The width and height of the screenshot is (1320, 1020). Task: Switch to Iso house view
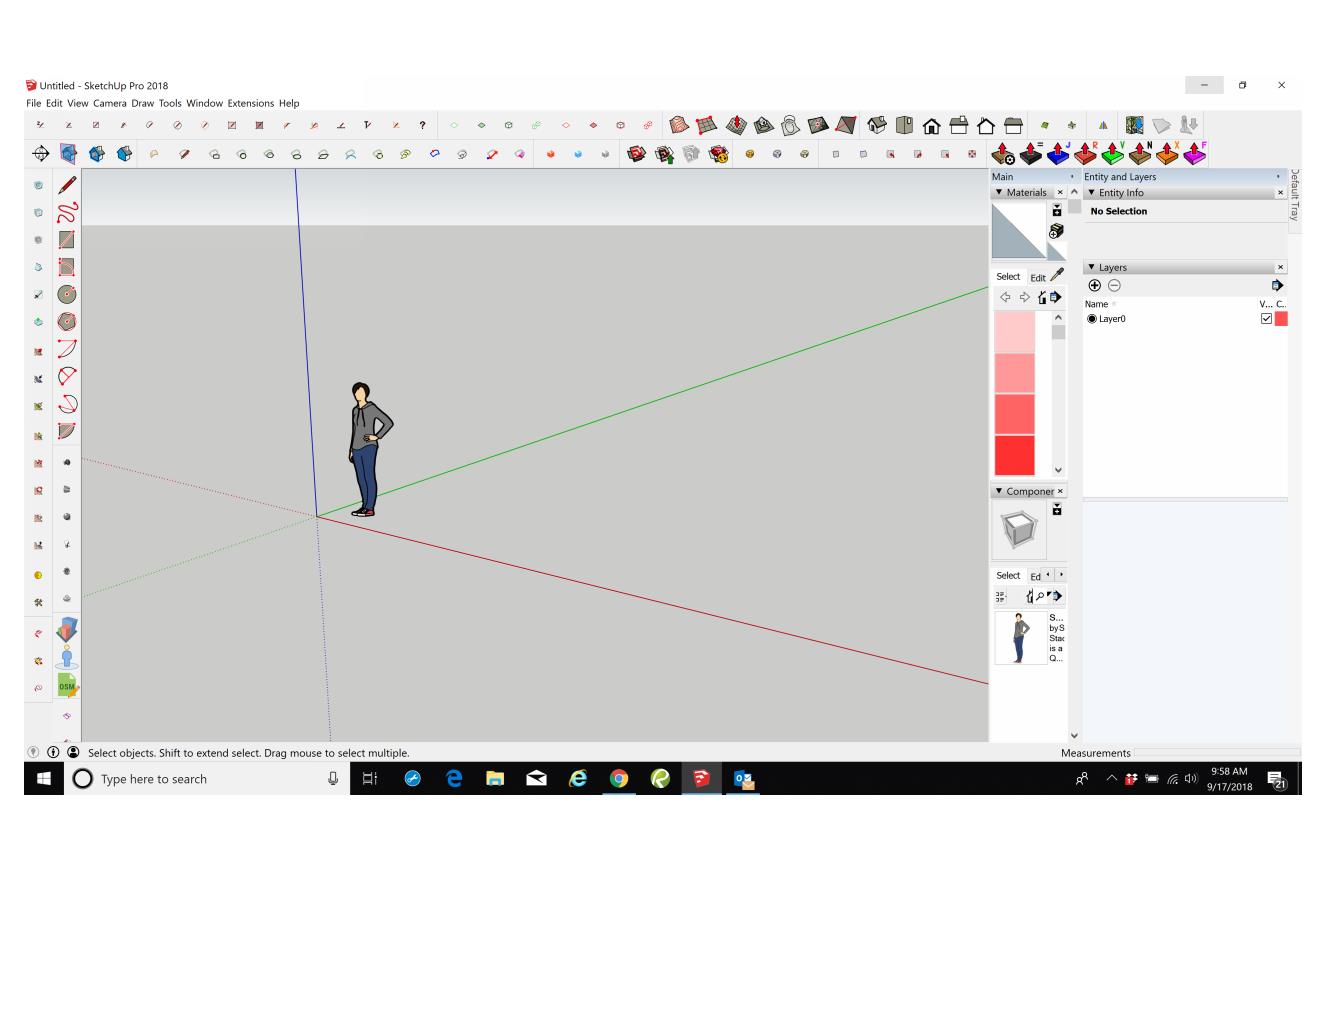(x=877, y=125)
